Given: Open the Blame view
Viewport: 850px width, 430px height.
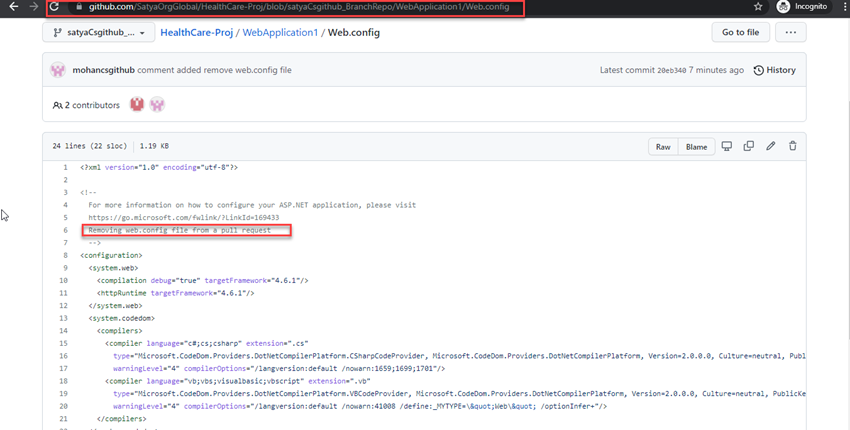Looking at the screenshot, I should point(696,147).
